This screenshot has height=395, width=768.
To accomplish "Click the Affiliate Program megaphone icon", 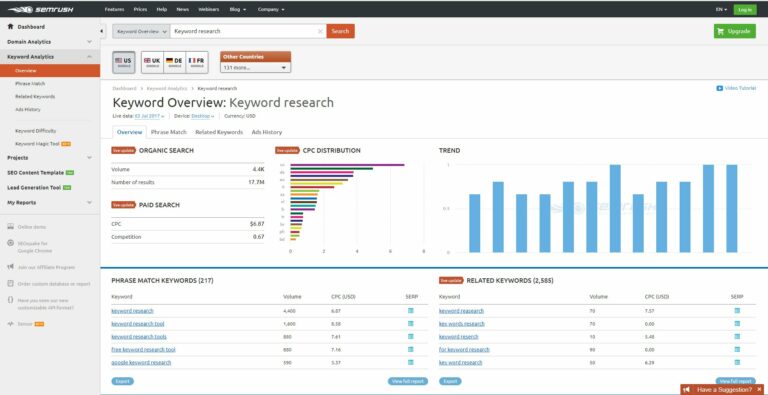I will pos(10,267).
